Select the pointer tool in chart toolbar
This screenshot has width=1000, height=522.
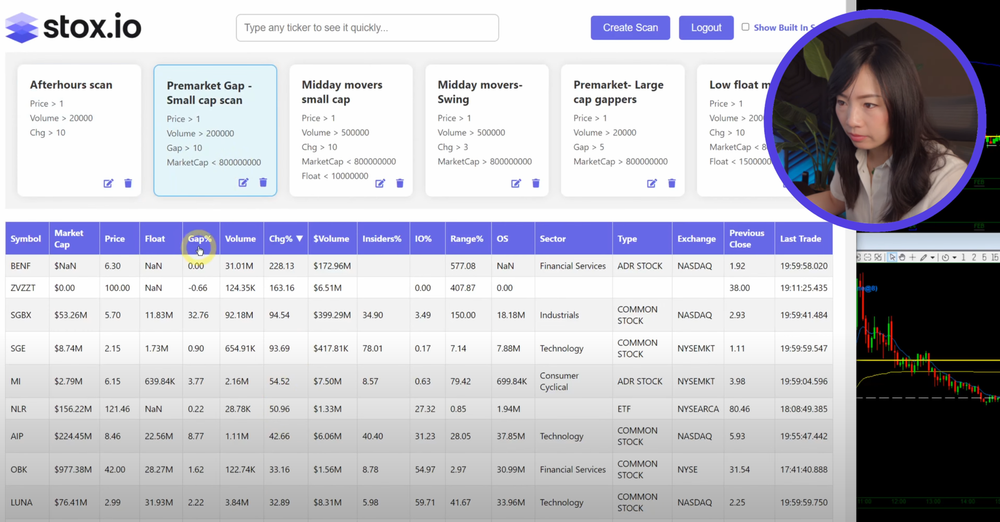coord(892,257)
